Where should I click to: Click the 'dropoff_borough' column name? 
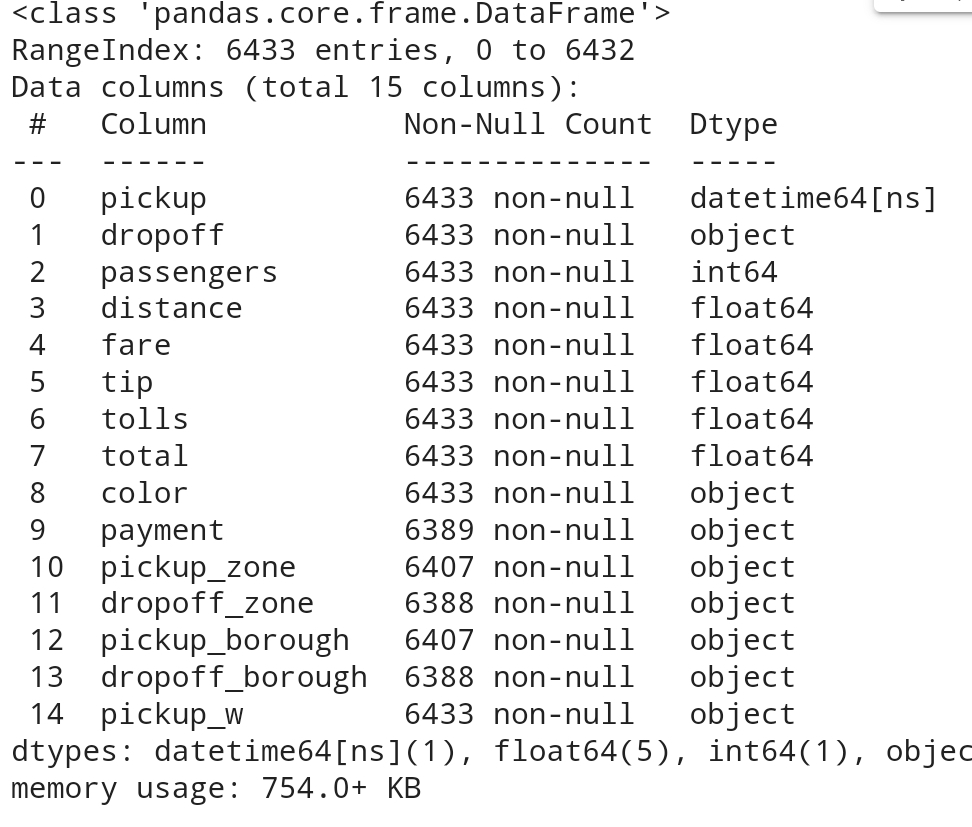tap(234, 678)
